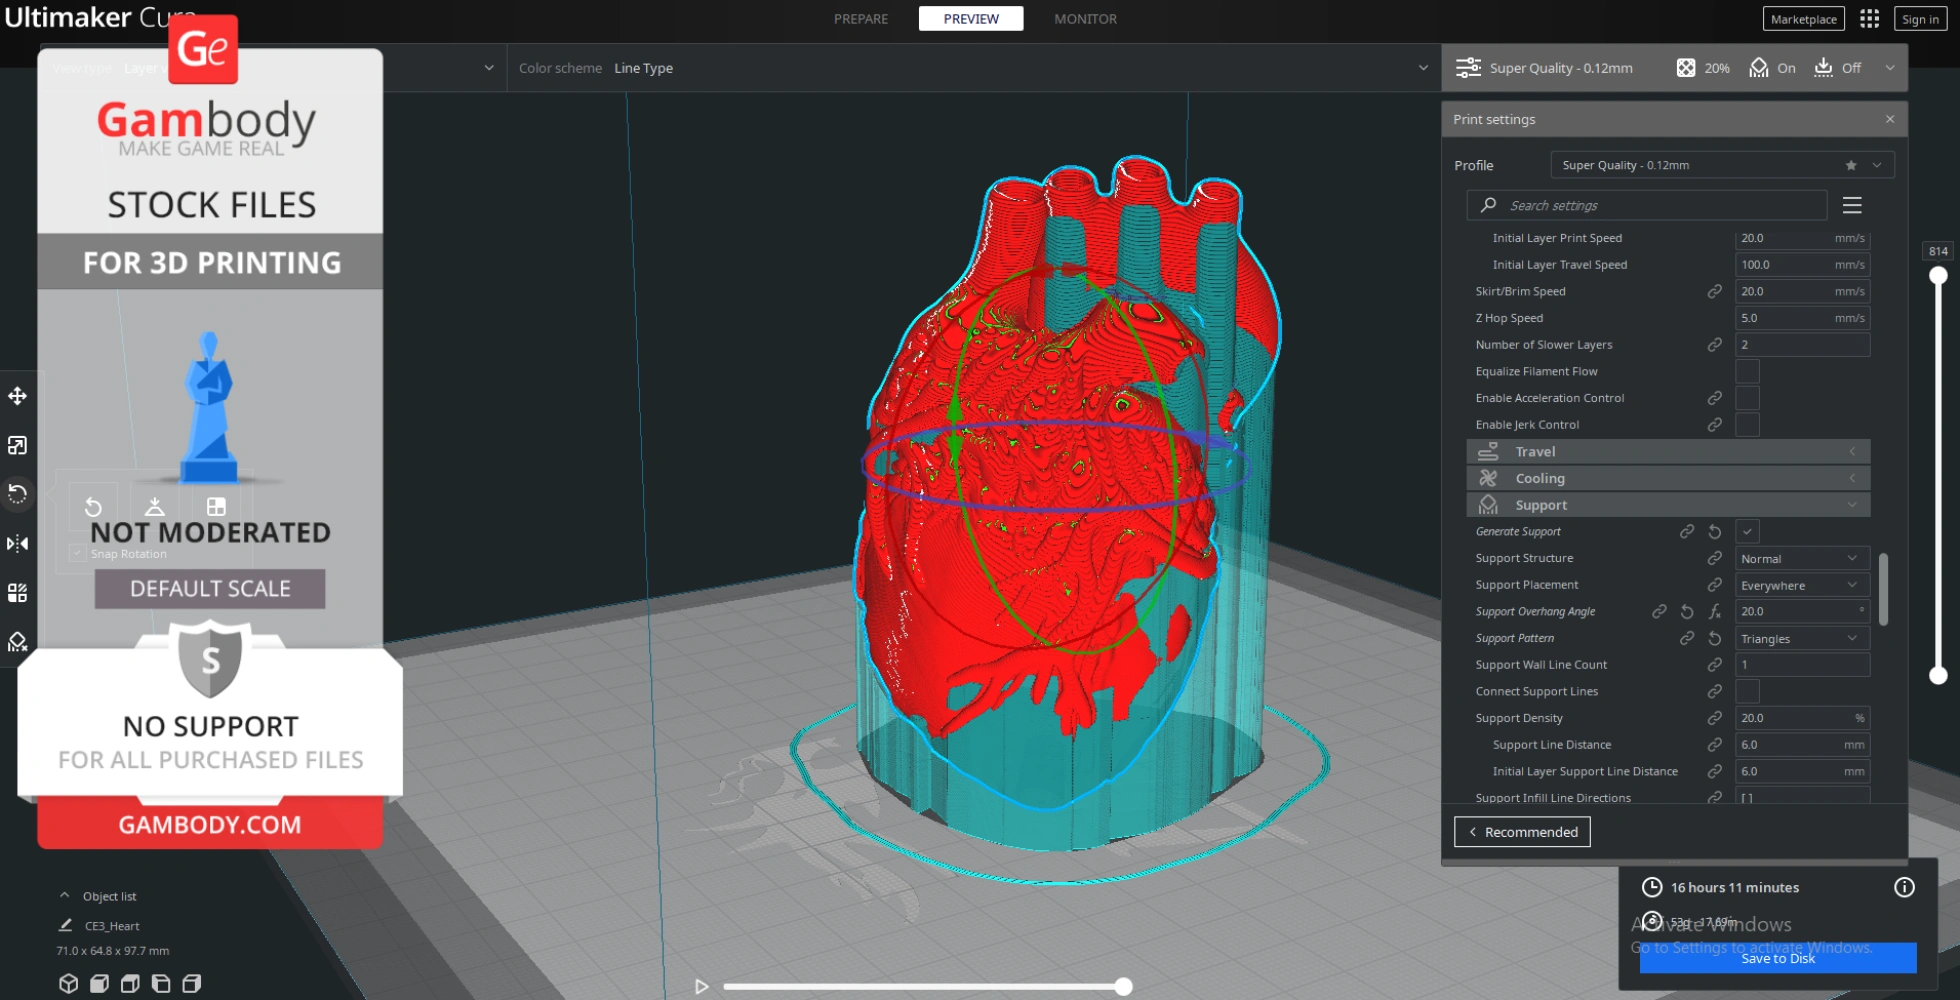
Task: Select the Move tool in left toolbar
Action: click(x=17, y=396)
